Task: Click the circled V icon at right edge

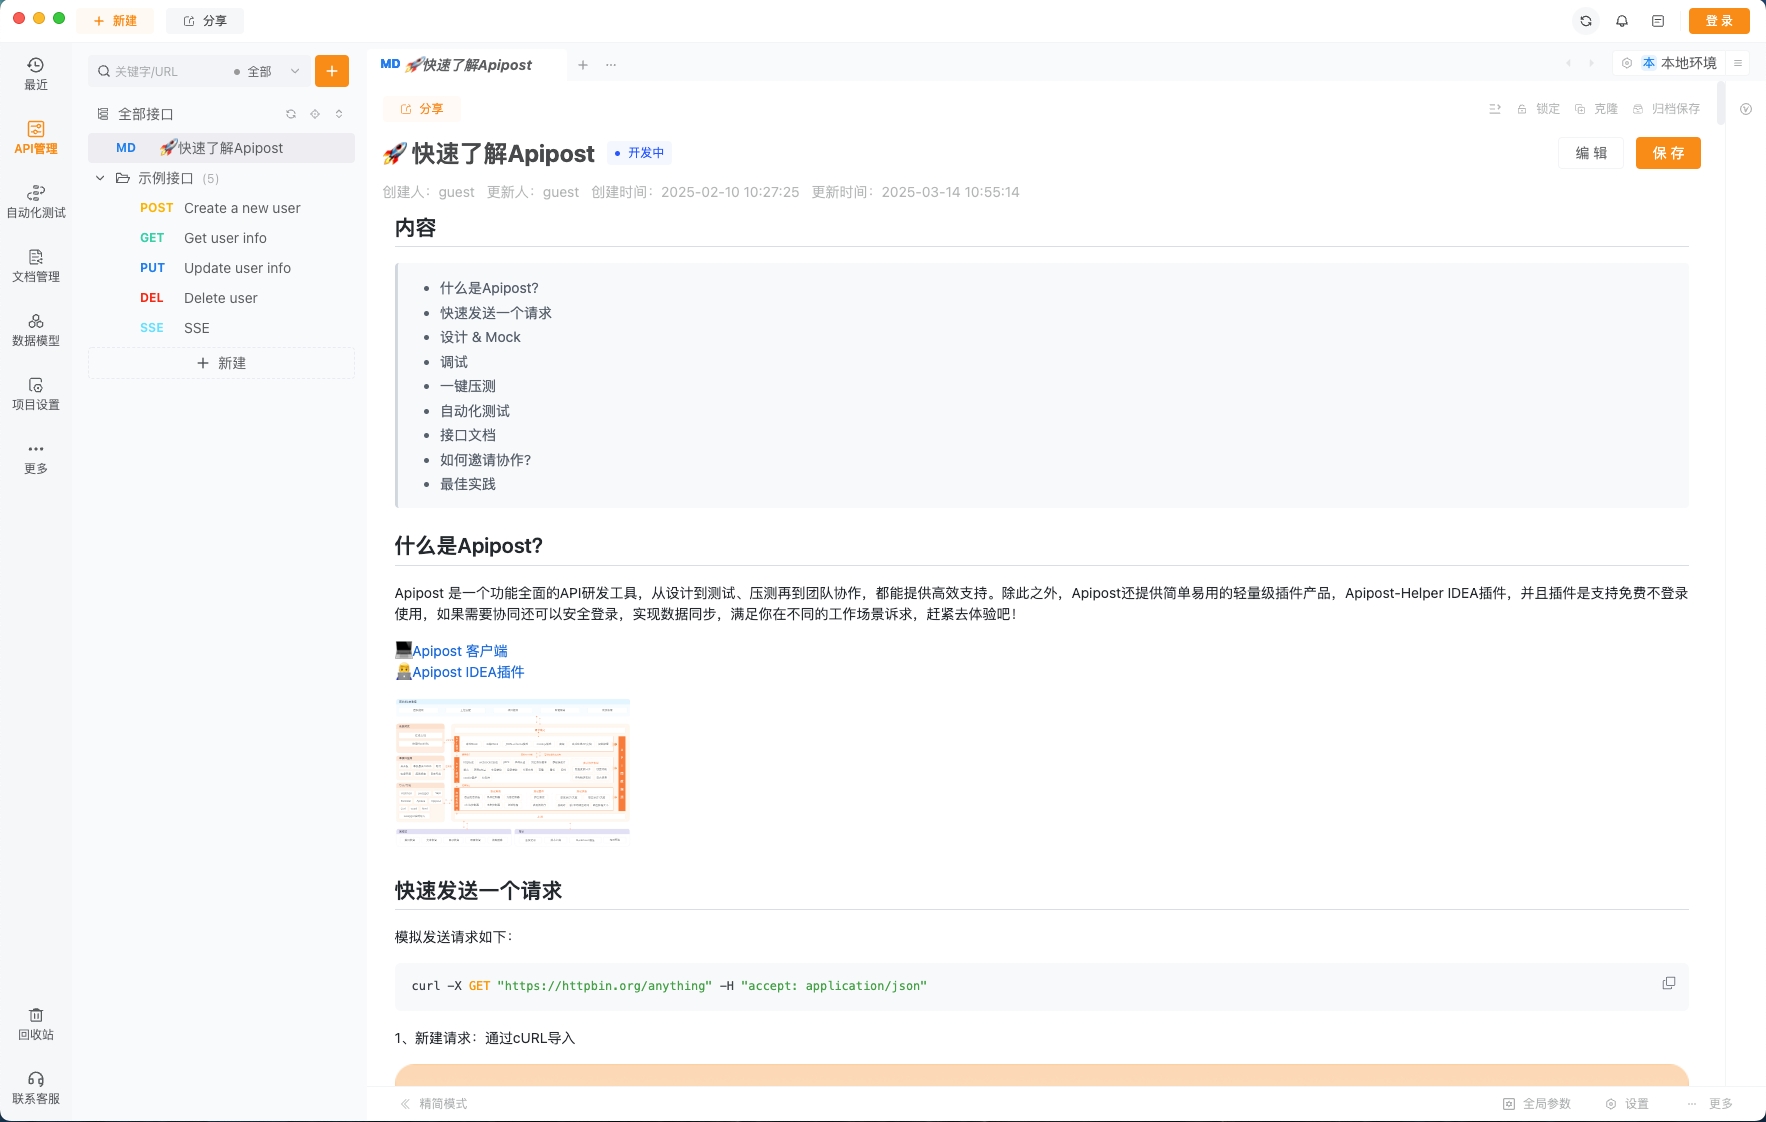Action: (1746, 109)
